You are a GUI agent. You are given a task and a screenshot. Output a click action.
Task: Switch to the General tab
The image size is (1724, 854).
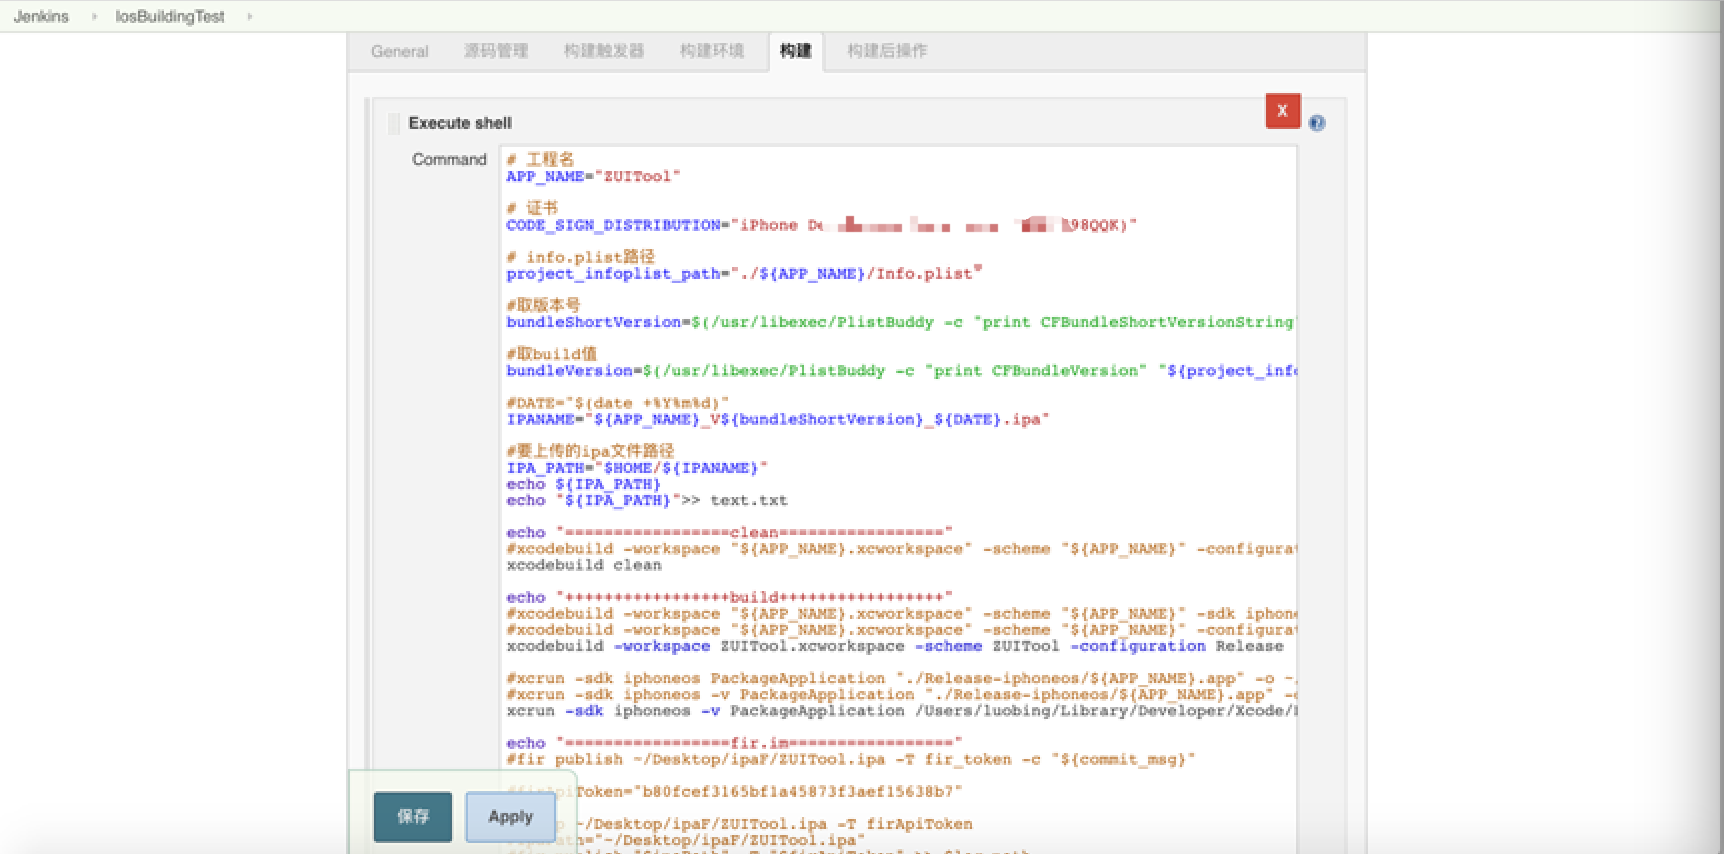(x=399, y=51)
